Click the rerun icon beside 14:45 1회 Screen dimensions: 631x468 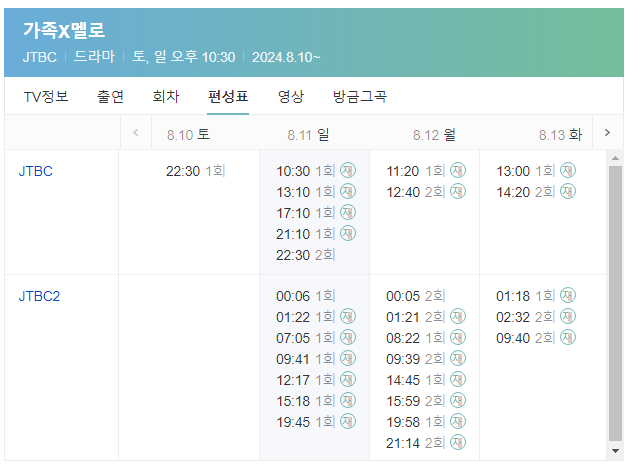coord(458,379)
